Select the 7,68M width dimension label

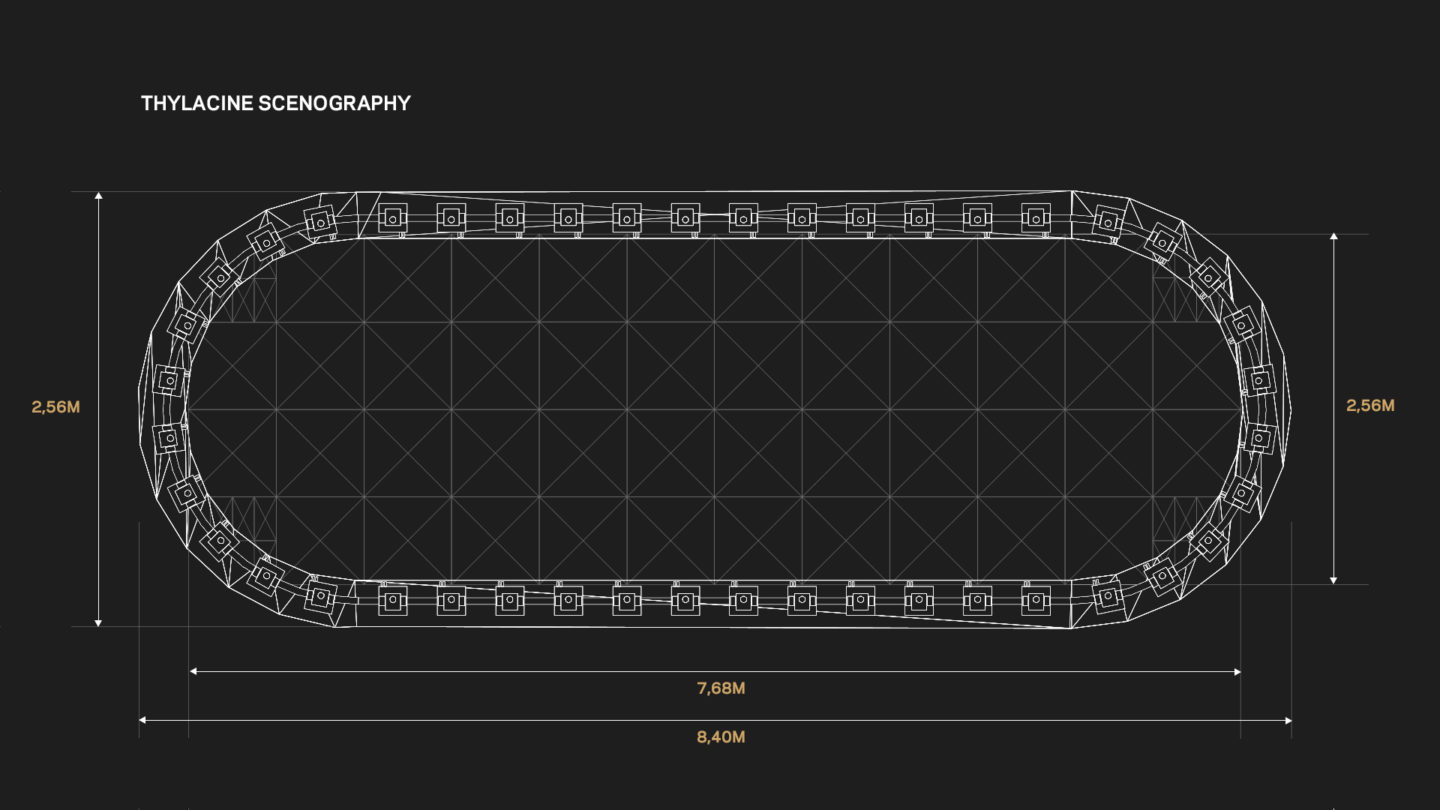721,688
